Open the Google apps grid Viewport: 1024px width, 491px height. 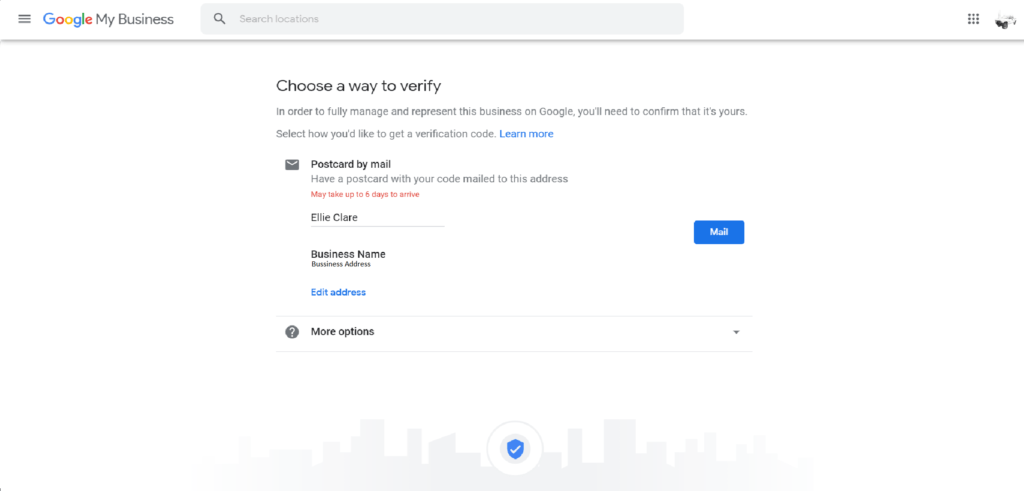(973, 19)
